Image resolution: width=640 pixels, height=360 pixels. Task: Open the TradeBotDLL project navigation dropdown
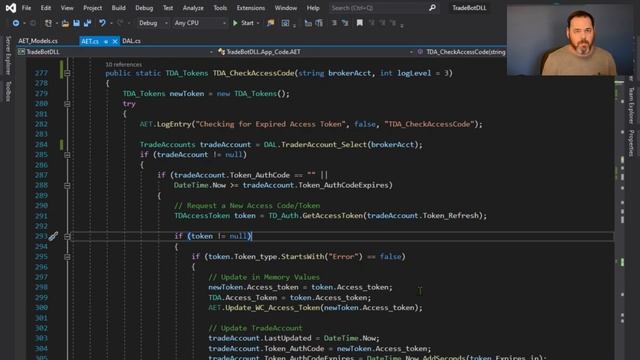point(116,52)
